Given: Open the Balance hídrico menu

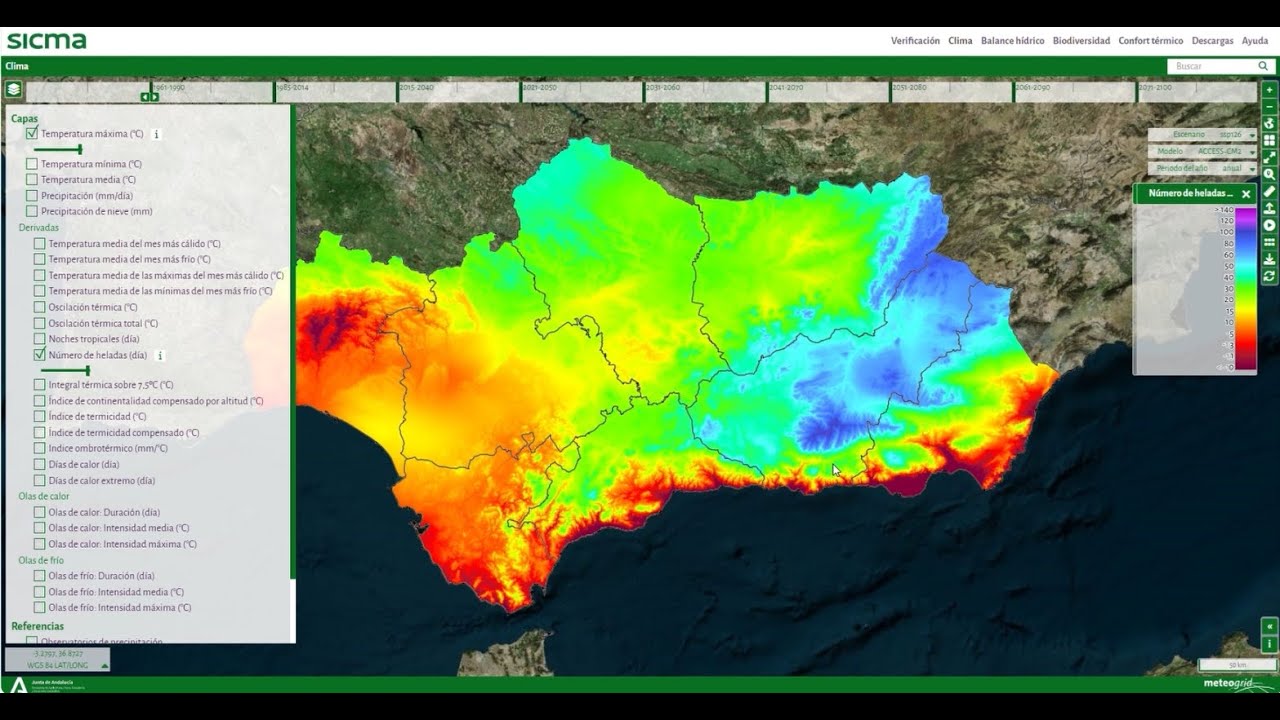Looking at the screenshot, I should (x=1012, y=41).
